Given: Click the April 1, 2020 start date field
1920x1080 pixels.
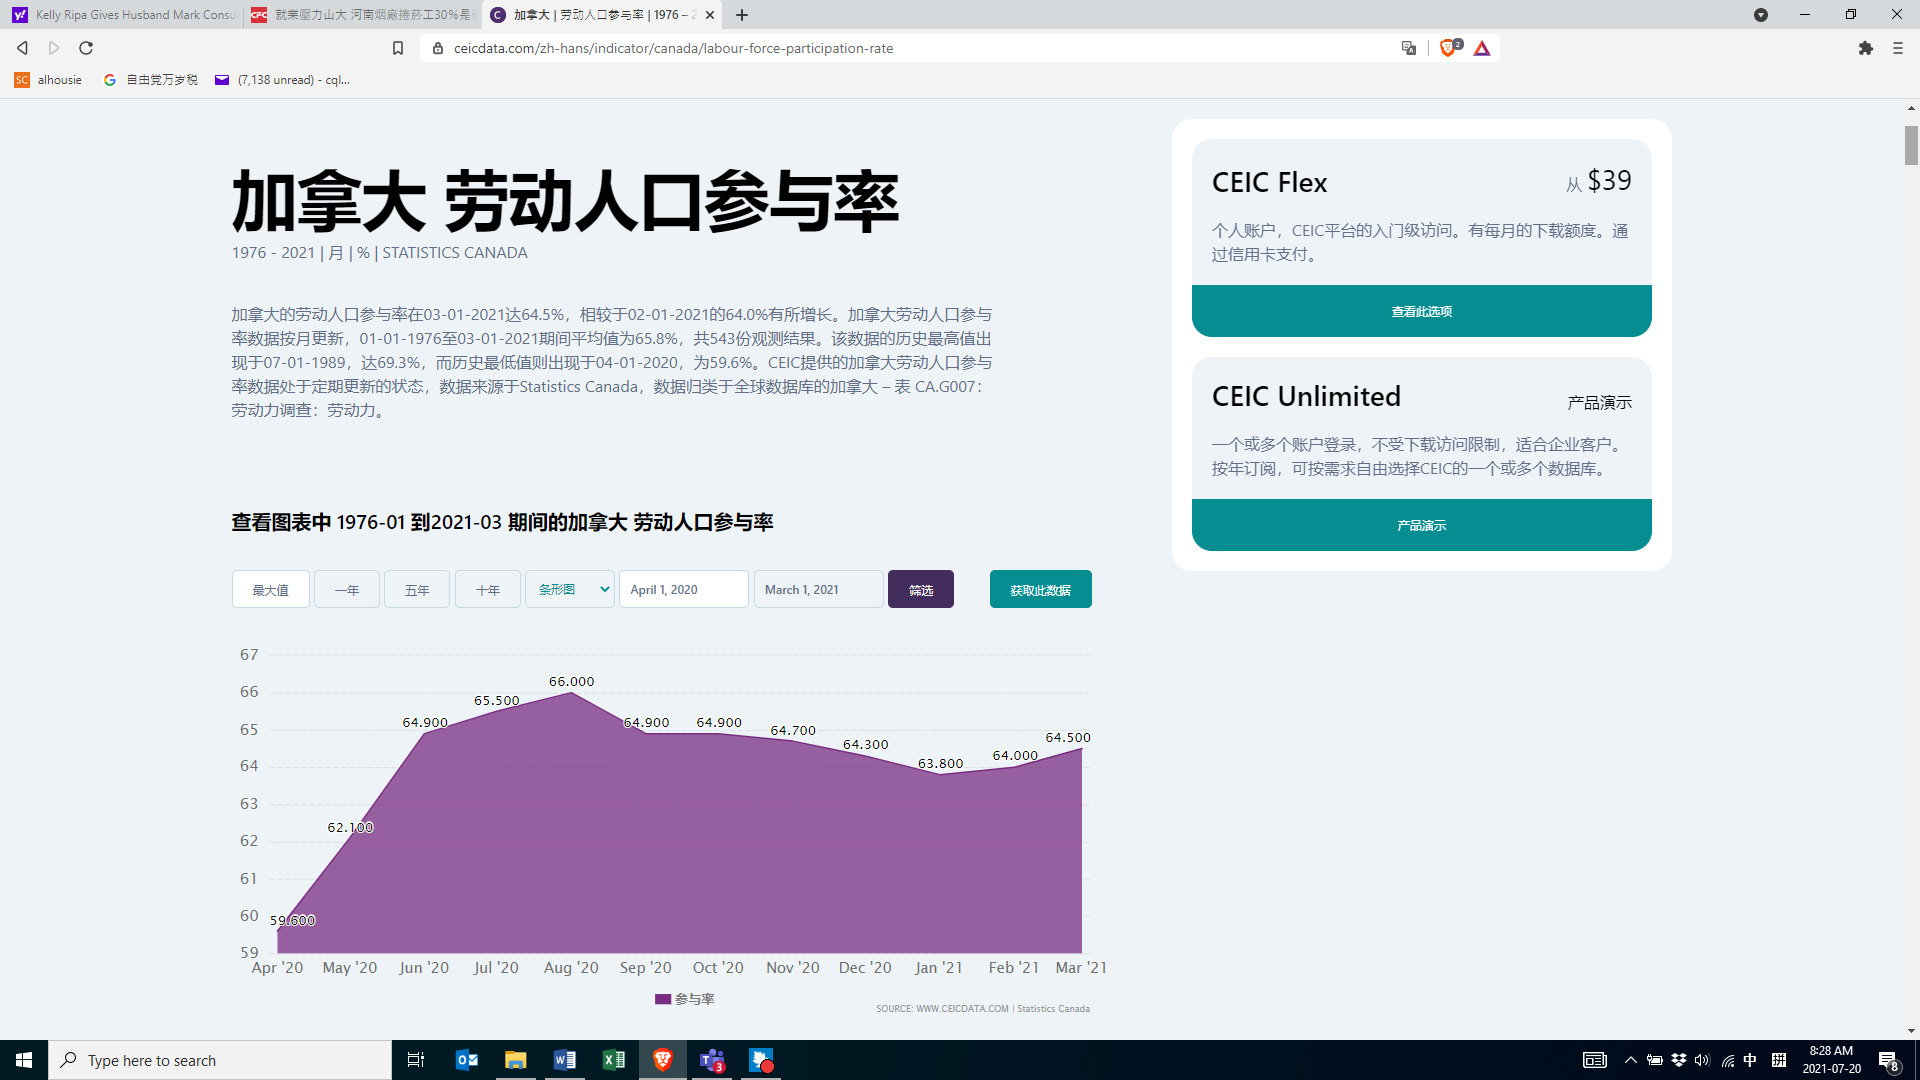Looking at the screenshot, I should coord(684,590).
